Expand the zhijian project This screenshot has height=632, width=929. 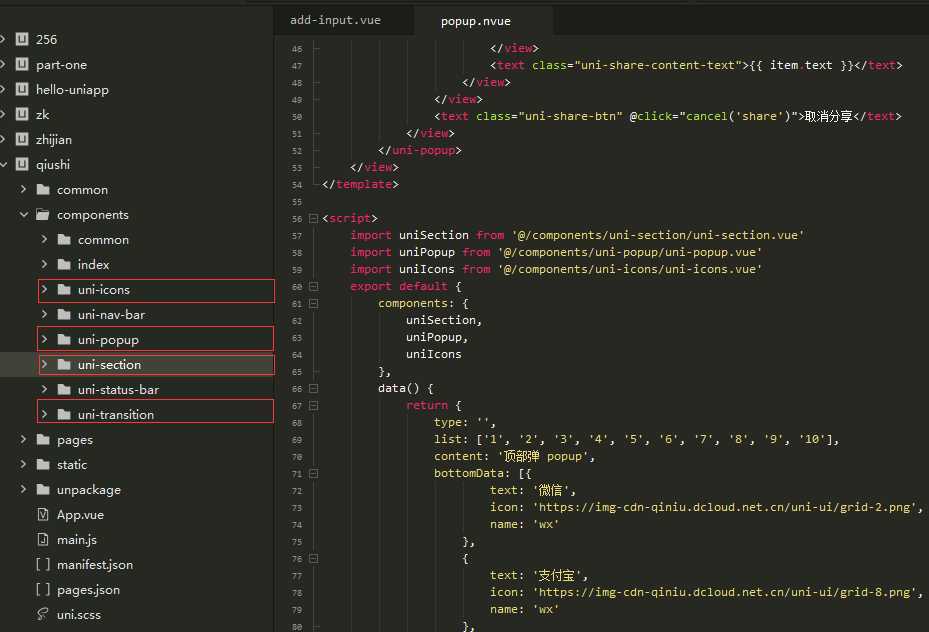3,139
